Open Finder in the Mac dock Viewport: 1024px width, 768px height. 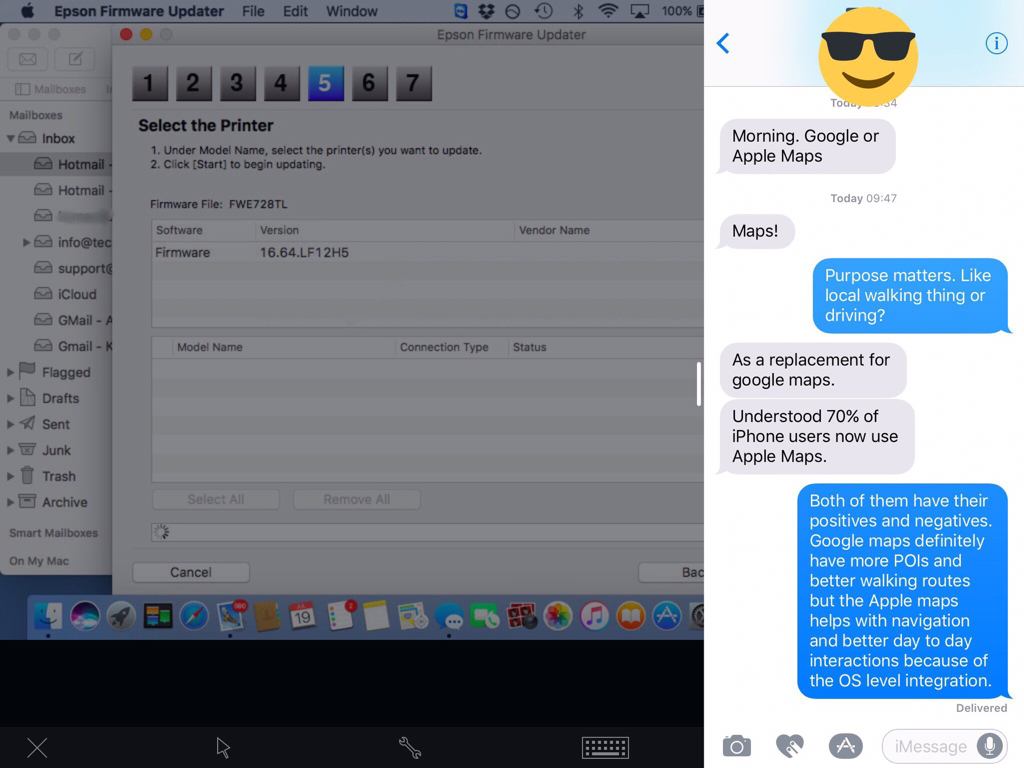(48, 615)
